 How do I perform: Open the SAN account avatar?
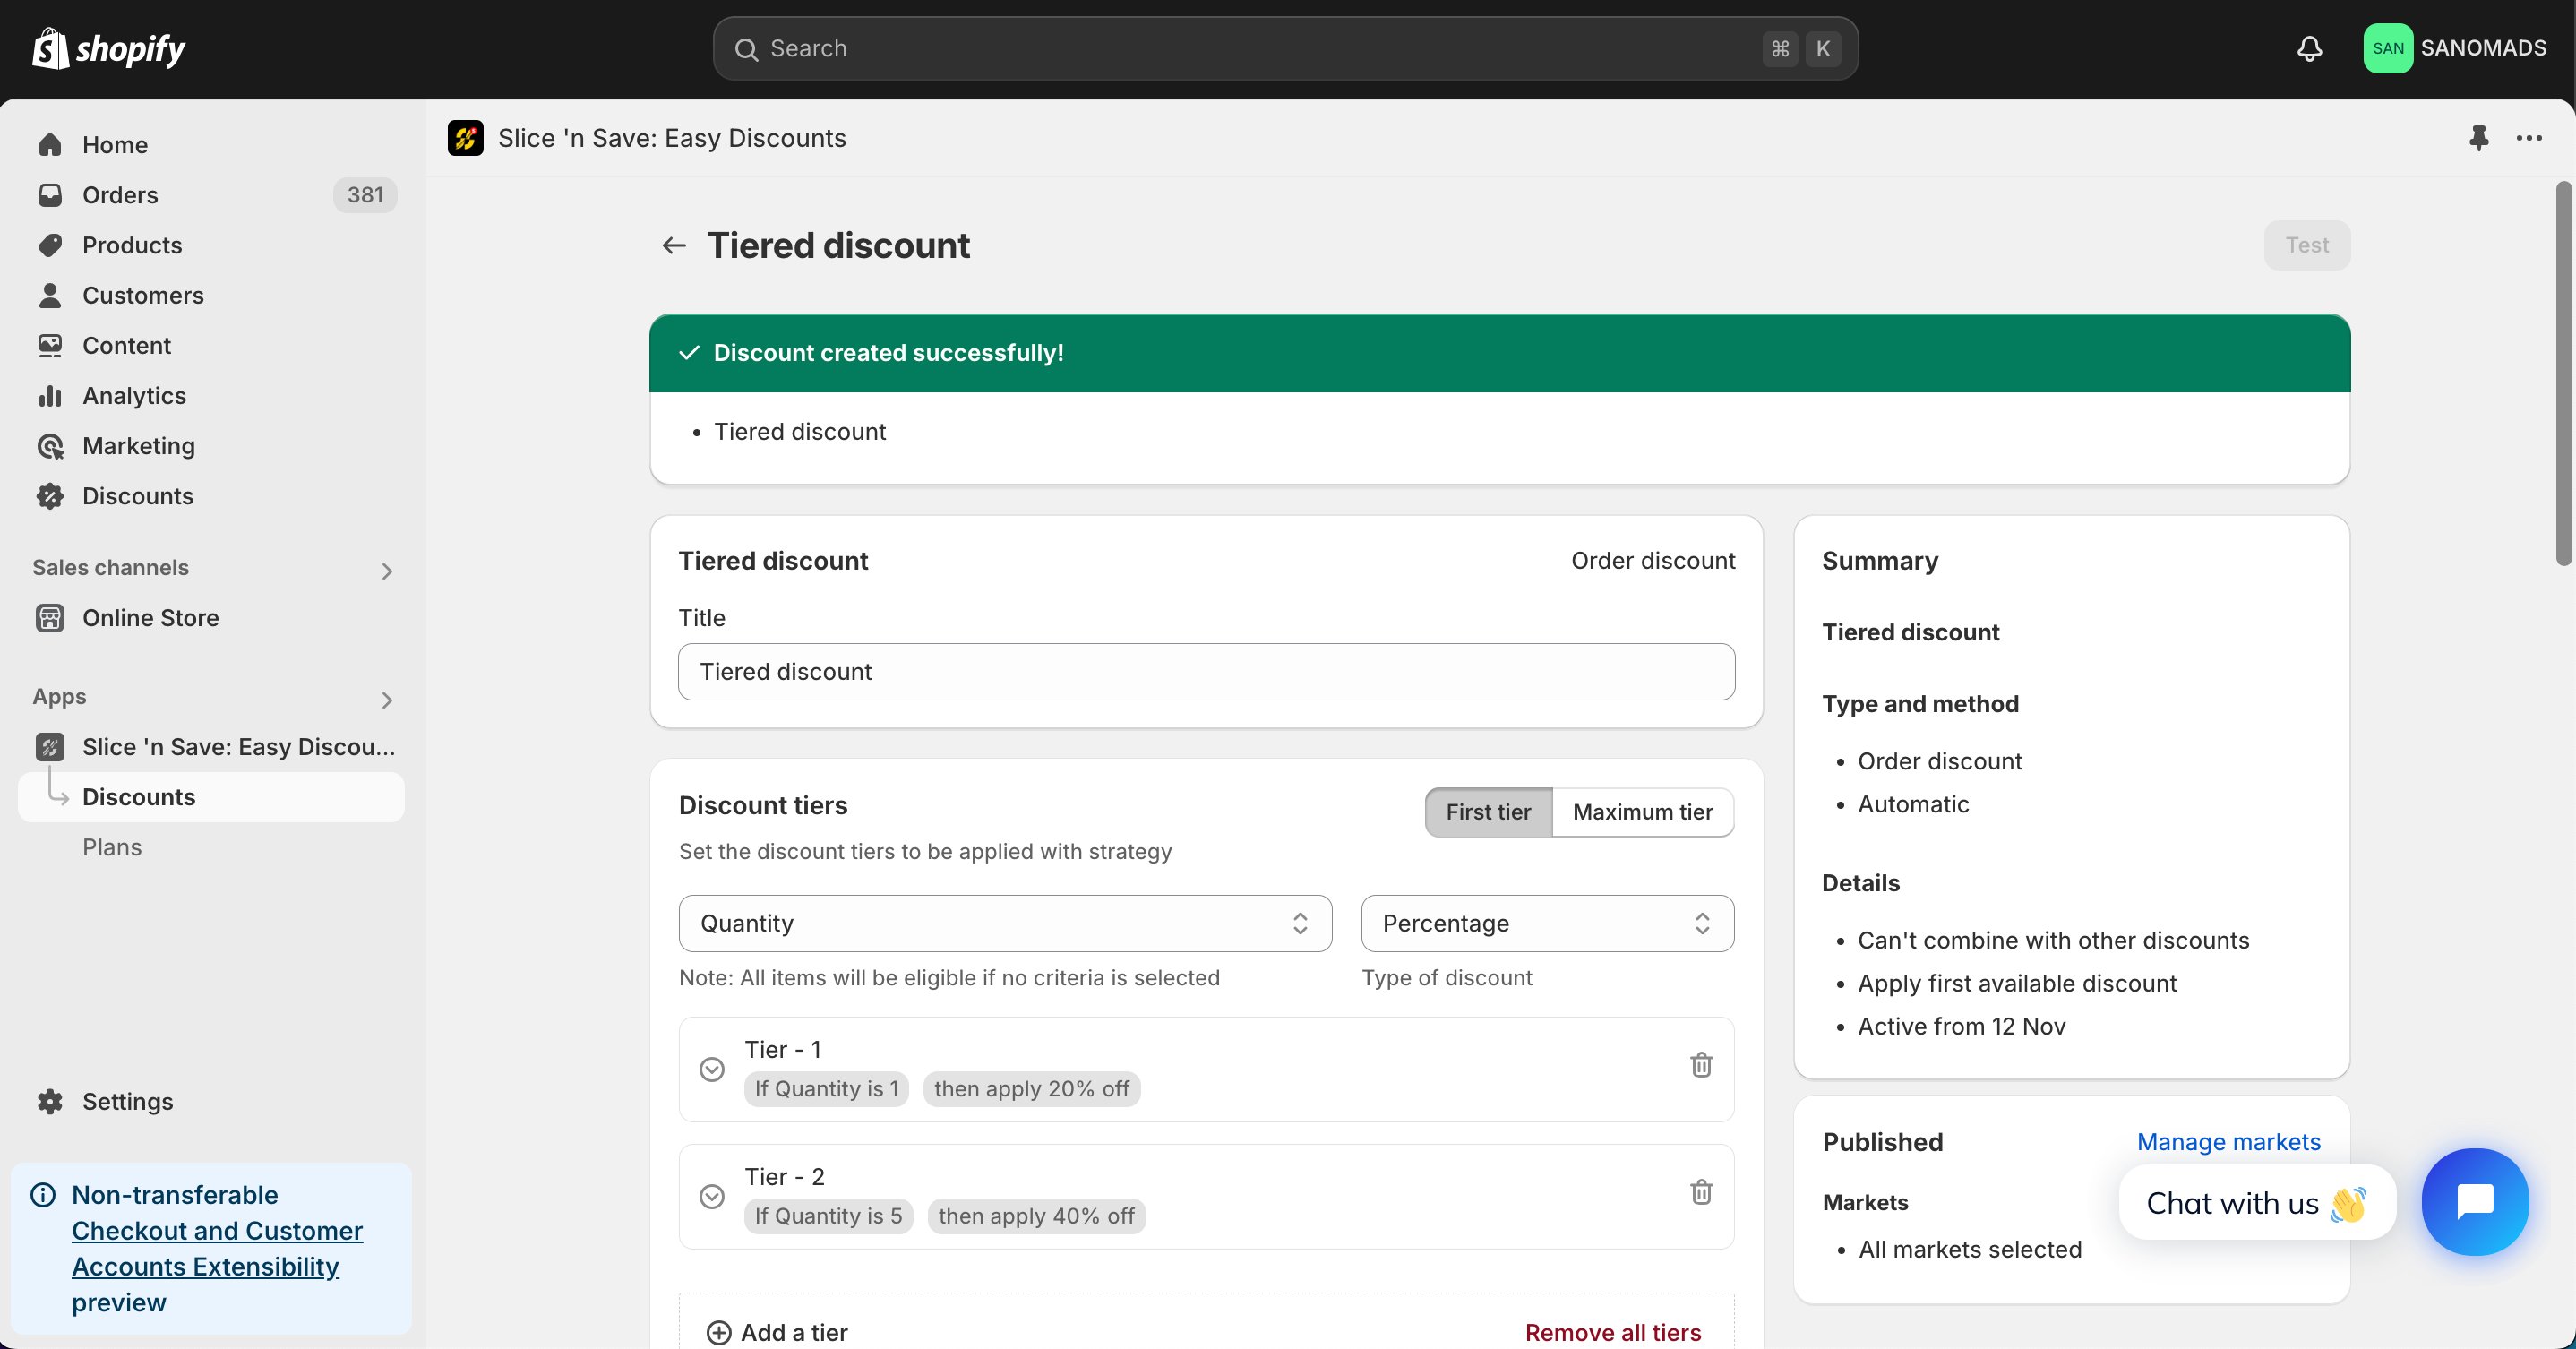2387,48
